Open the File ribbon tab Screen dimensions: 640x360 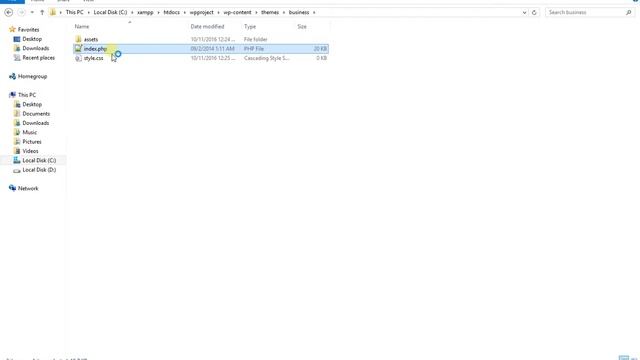(12, 1)
